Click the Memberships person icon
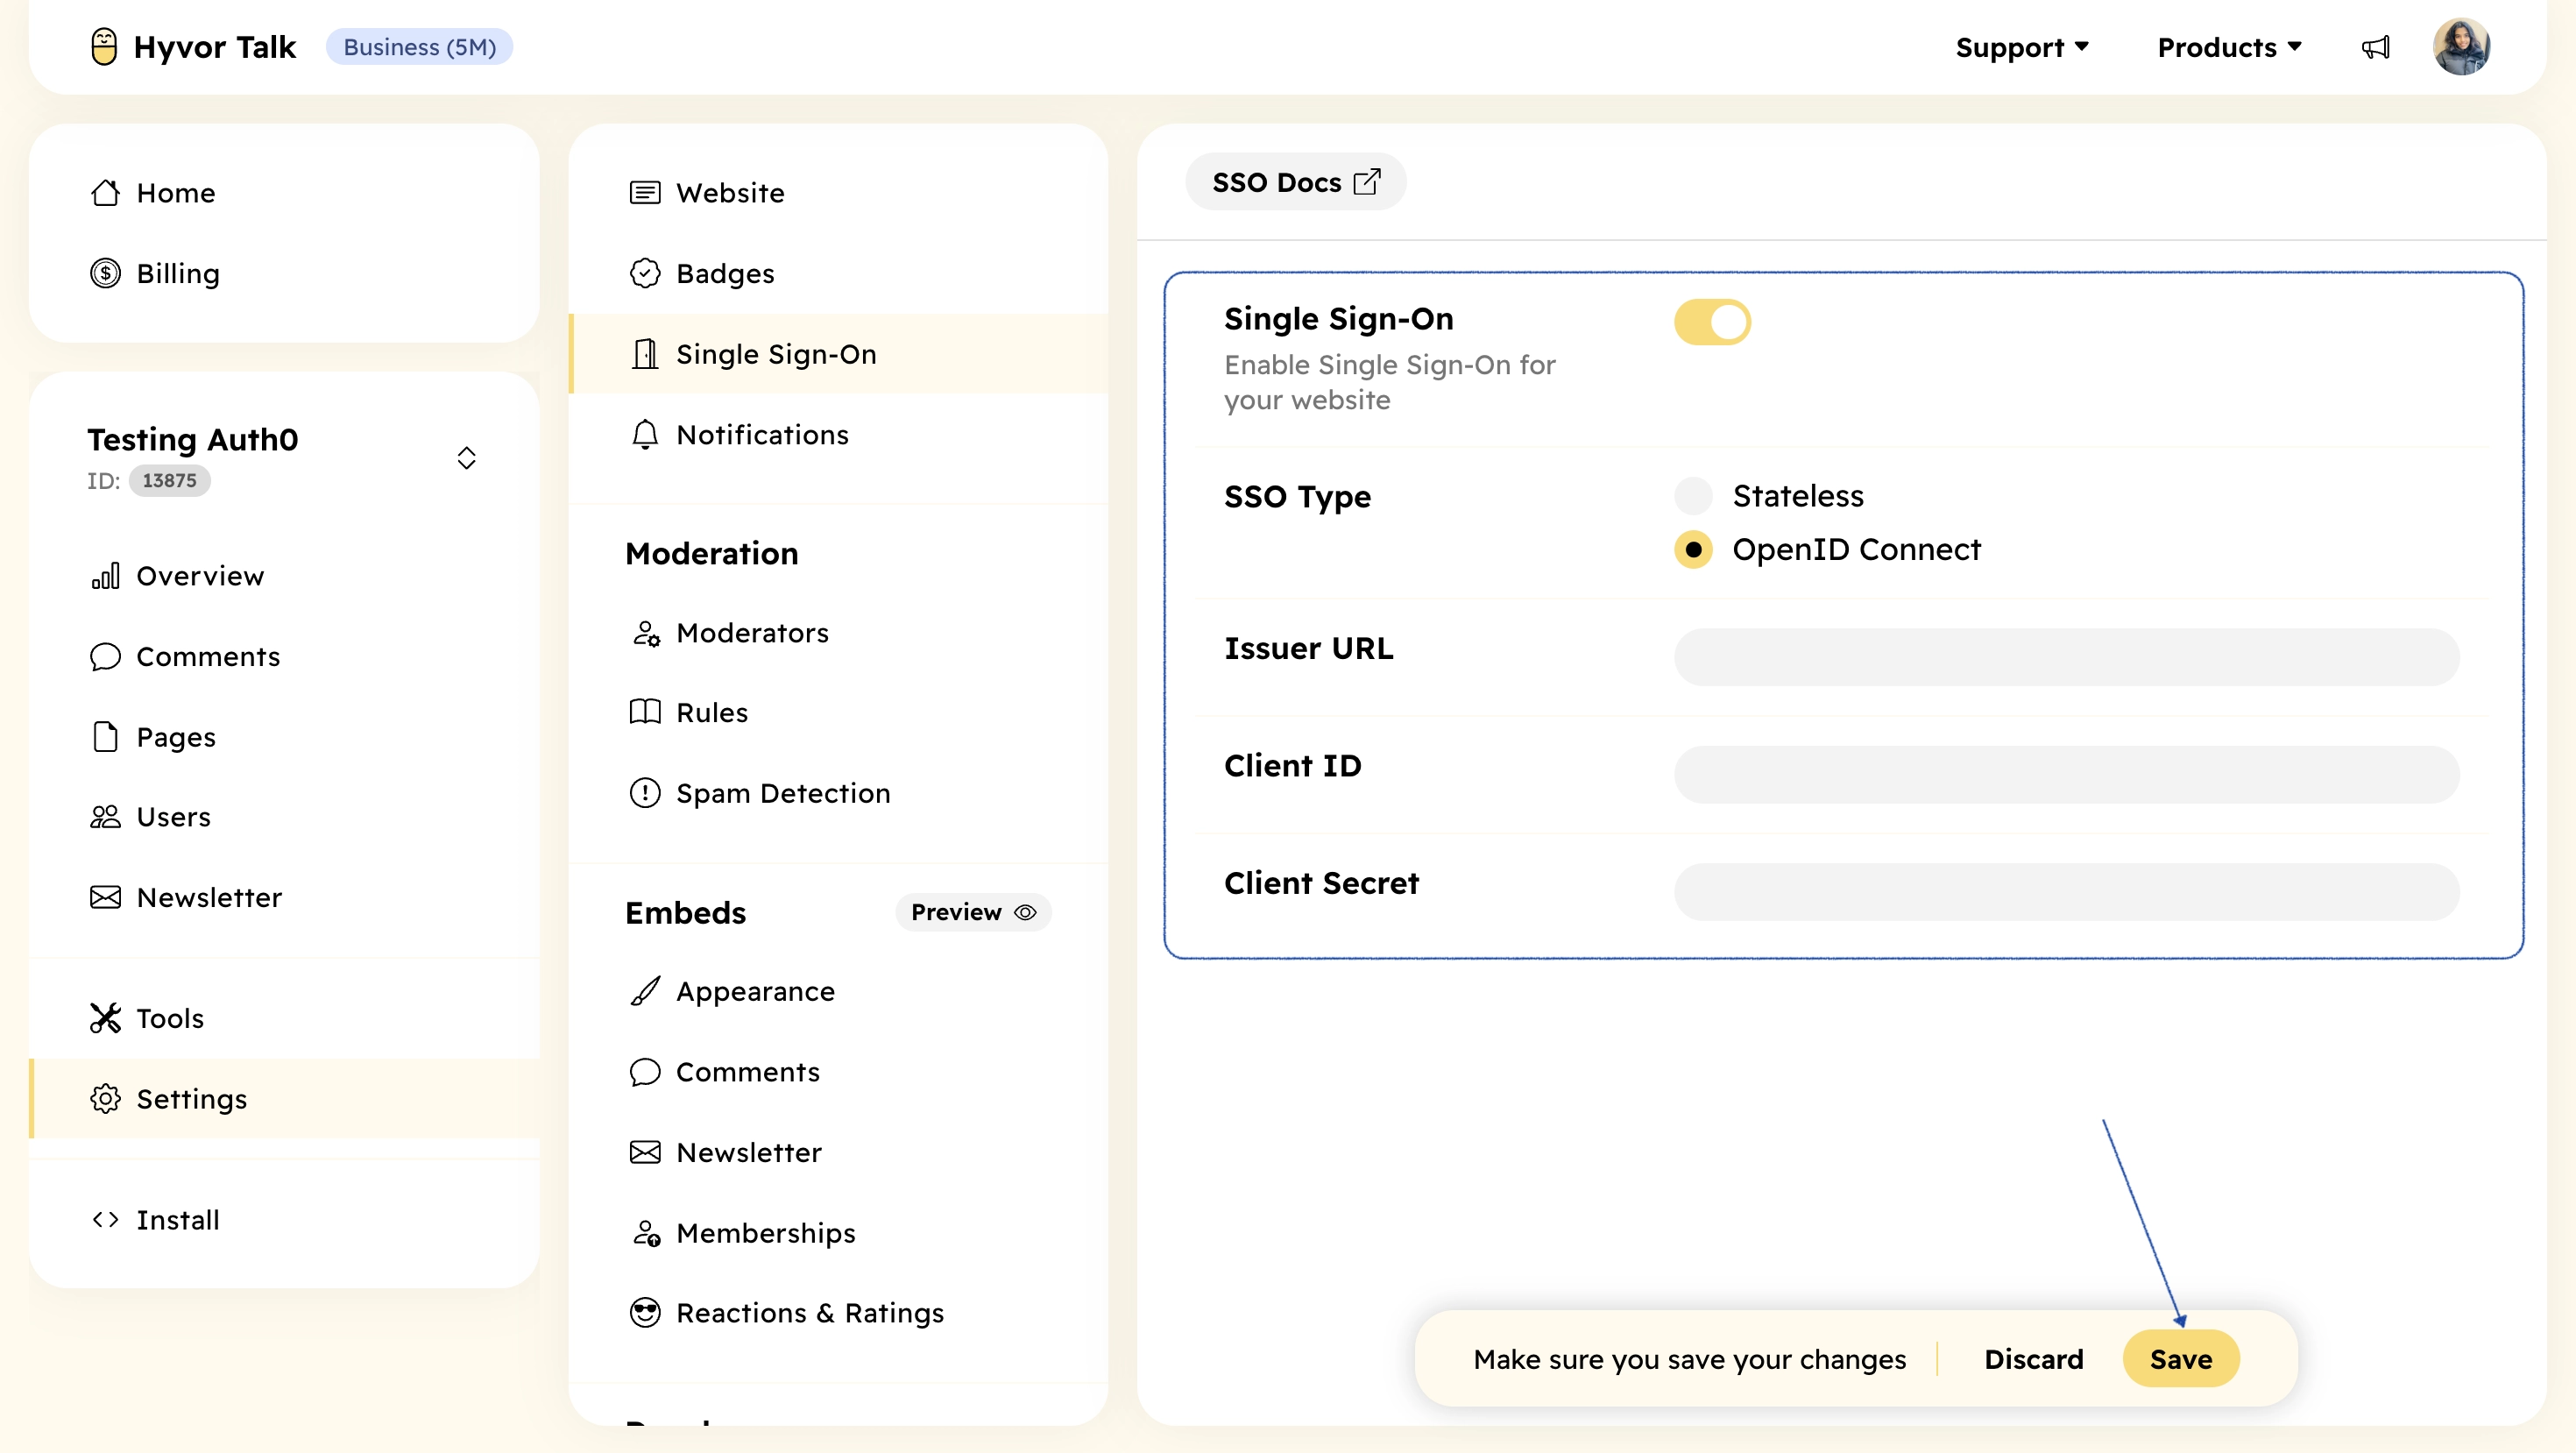2576x1453 pixels. pyautogui.click(x=645, y=1233)
